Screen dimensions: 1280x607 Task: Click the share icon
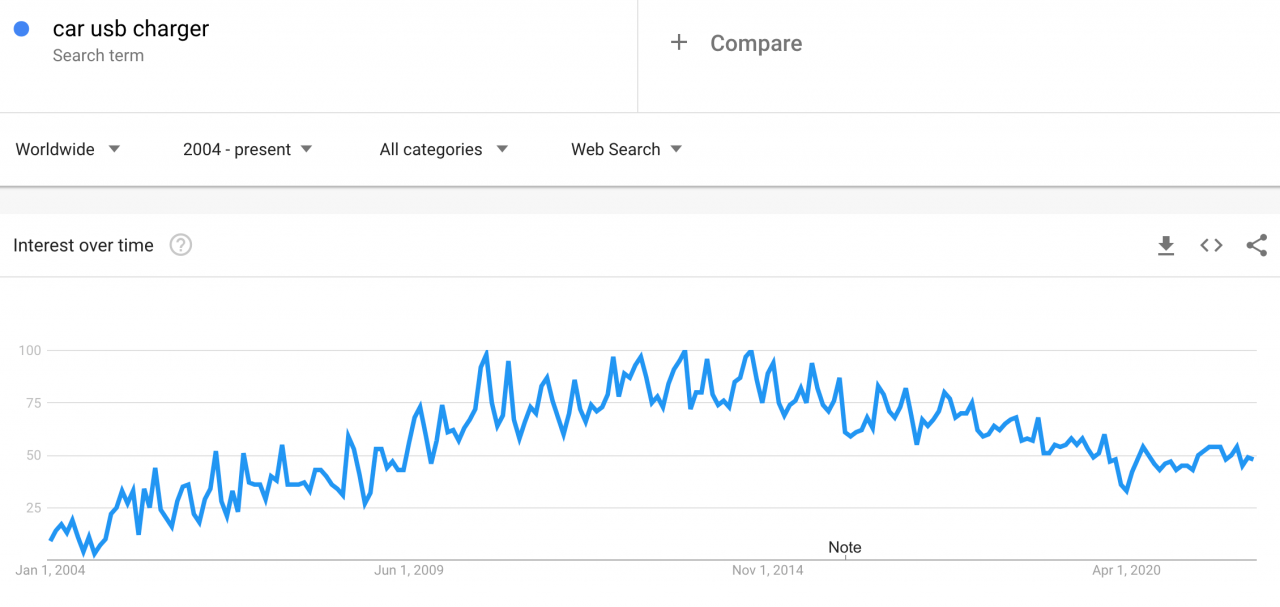point(1257,245)
